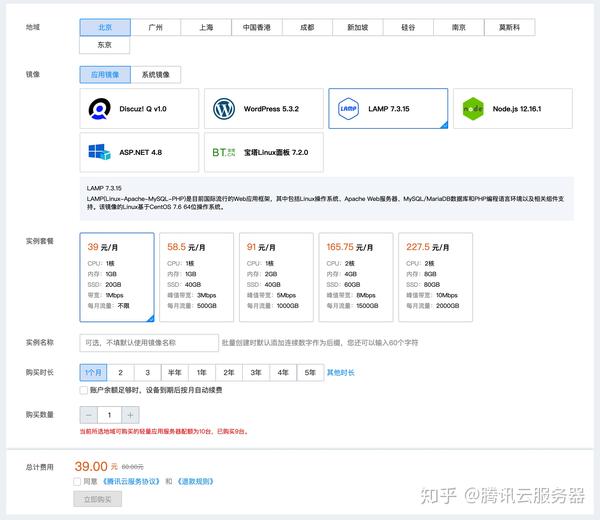Select 3年 purchase duration
Image resolution: width=600 pixels, height=520 pixels.
256,372
